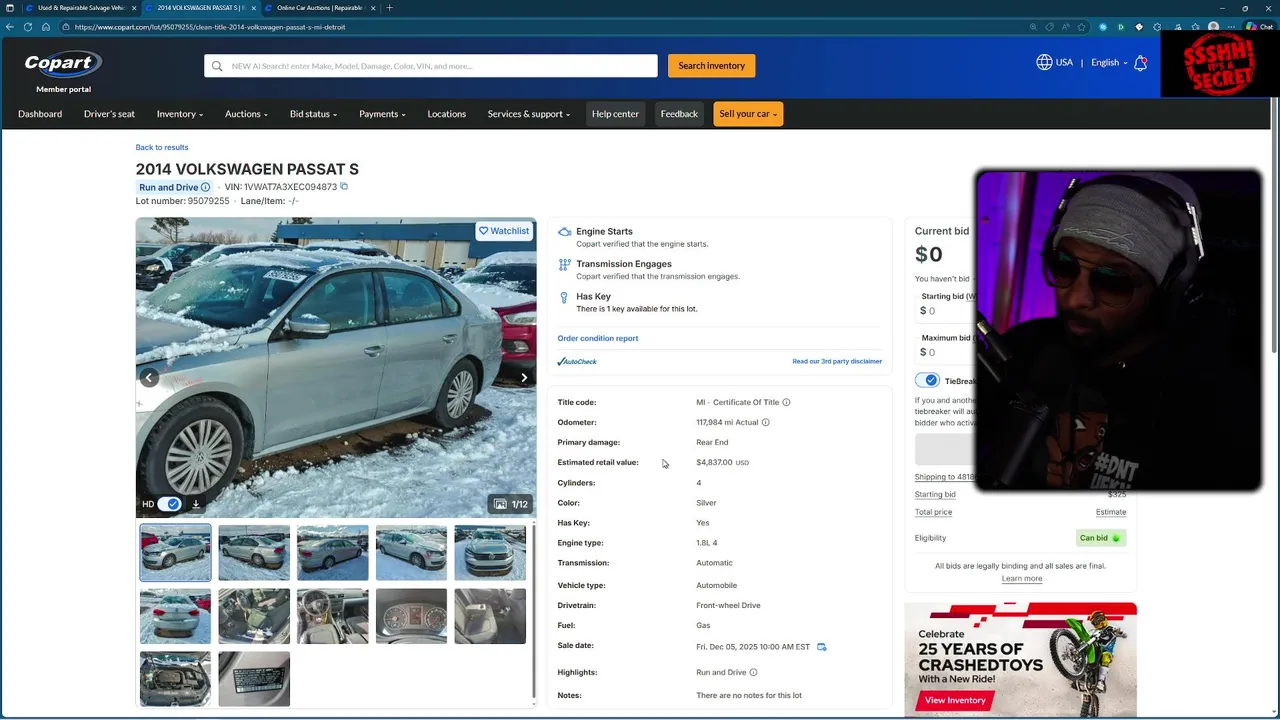Viewport: 1280px width, 720px height.
Task: Click the browser address bar URL
Action: tap(210, 27)
